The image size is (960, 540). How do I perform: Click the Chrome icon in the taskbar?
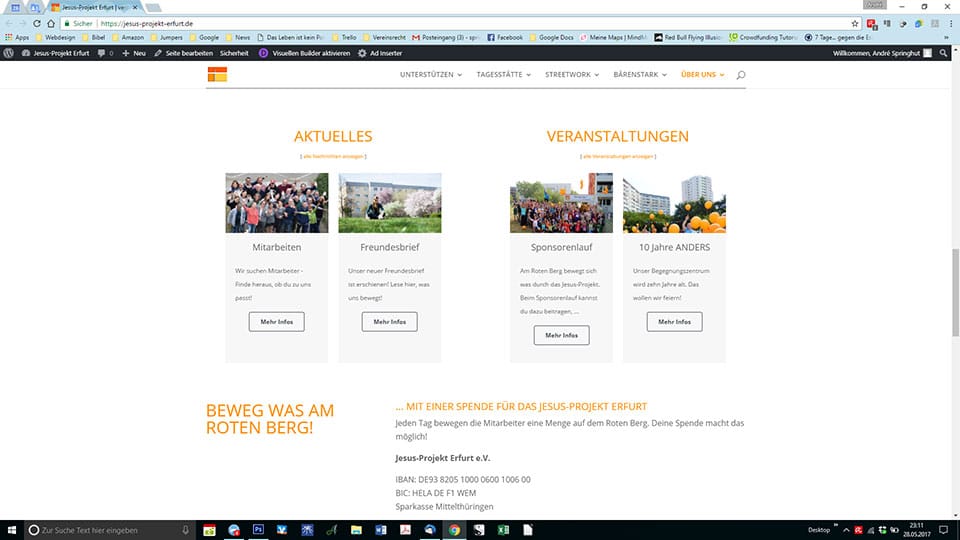454,530
